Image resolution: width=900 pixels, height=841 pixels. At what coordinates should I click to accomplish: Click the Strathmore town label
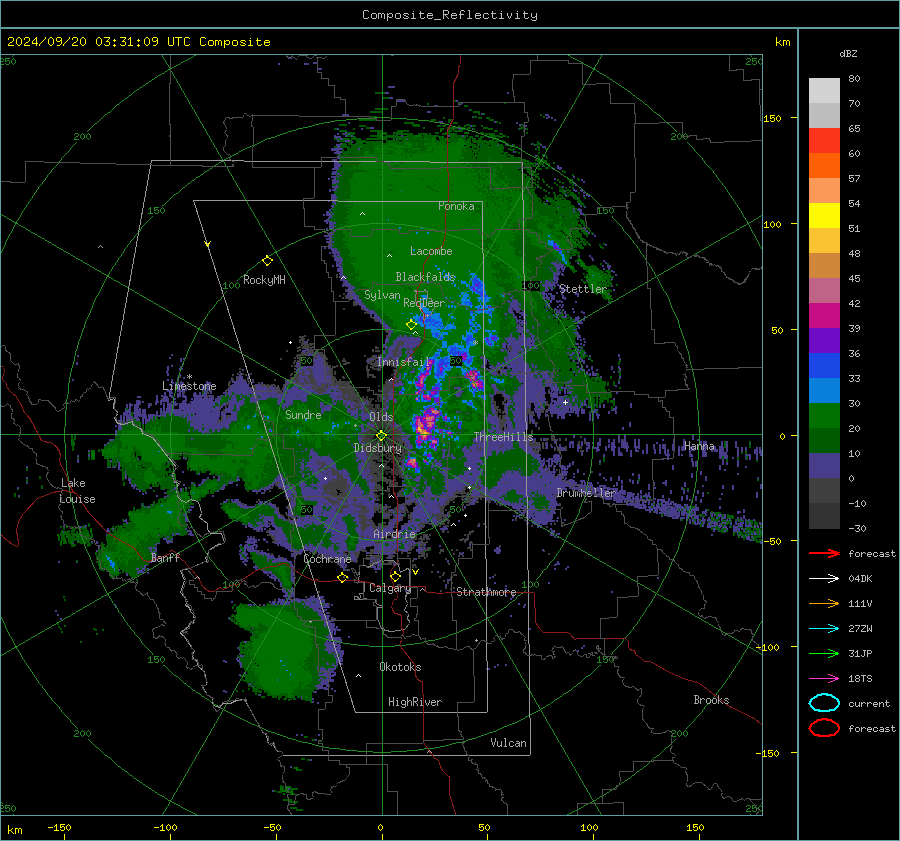[x=486, y=592]
